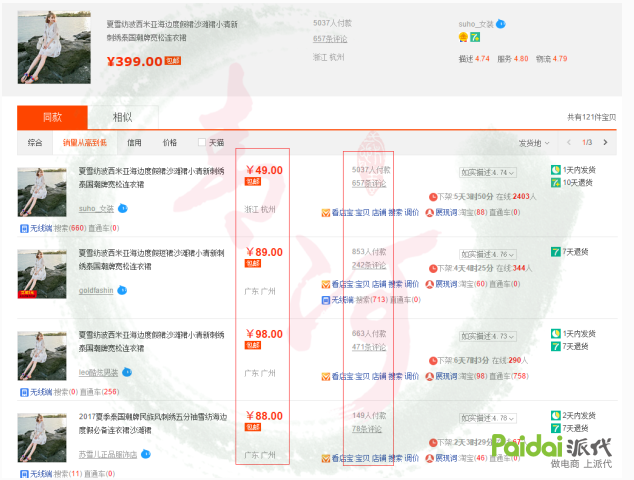Click 无线端 icon with 直通车(256)
This screenshot has height=480, width=634.
point(24,392)
